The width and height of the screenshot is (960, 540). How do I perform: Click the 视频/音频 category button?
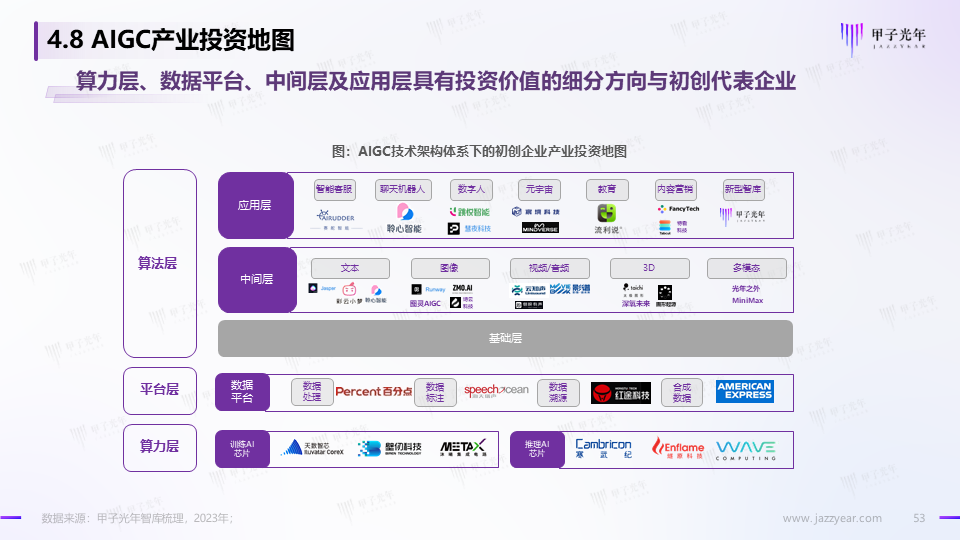click(x=541, y=268)
